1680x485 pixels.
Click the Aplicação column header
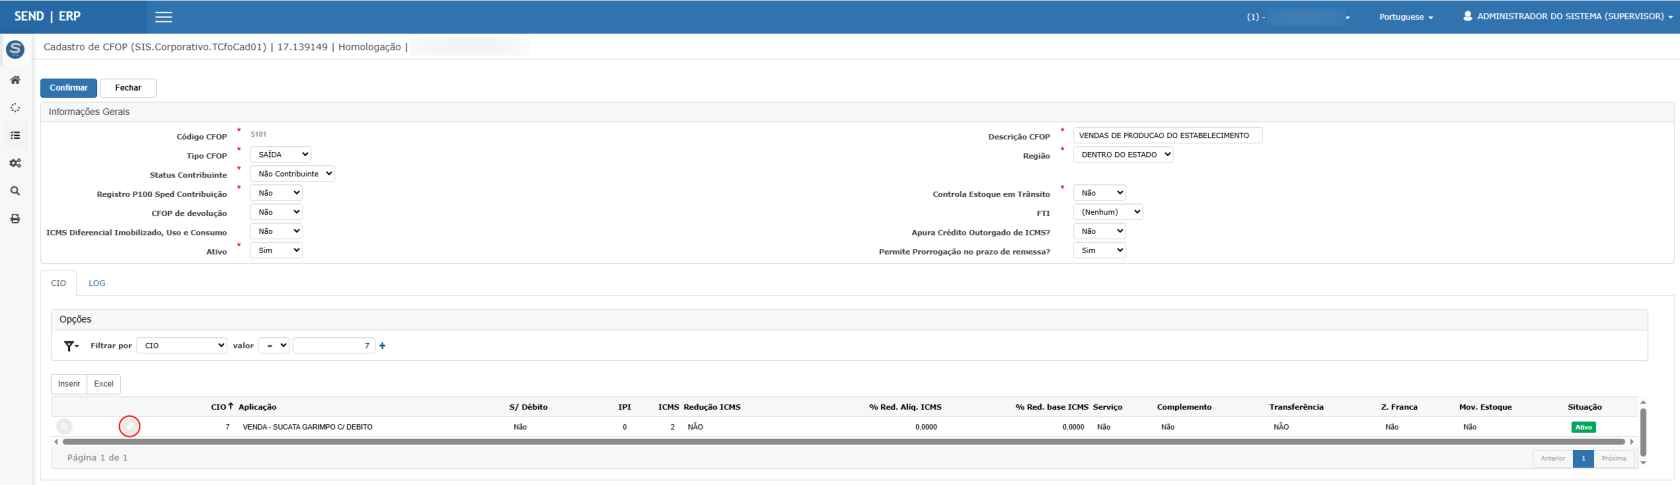(x=257, y=407)
